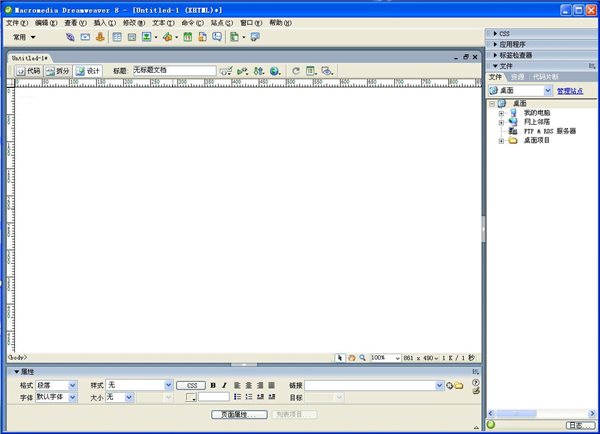
Task: Click the browser check icon in document toolbar
Action: pos(226,71)
